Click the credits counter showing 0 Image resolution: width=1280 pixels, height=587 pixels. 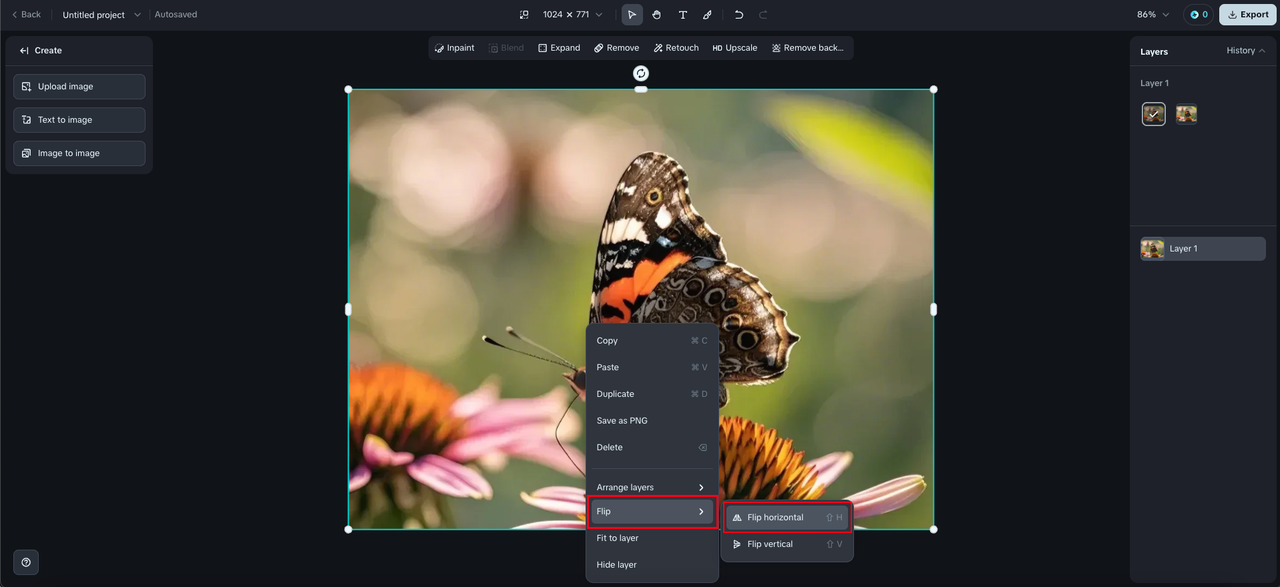click(x=1199, y=15)
